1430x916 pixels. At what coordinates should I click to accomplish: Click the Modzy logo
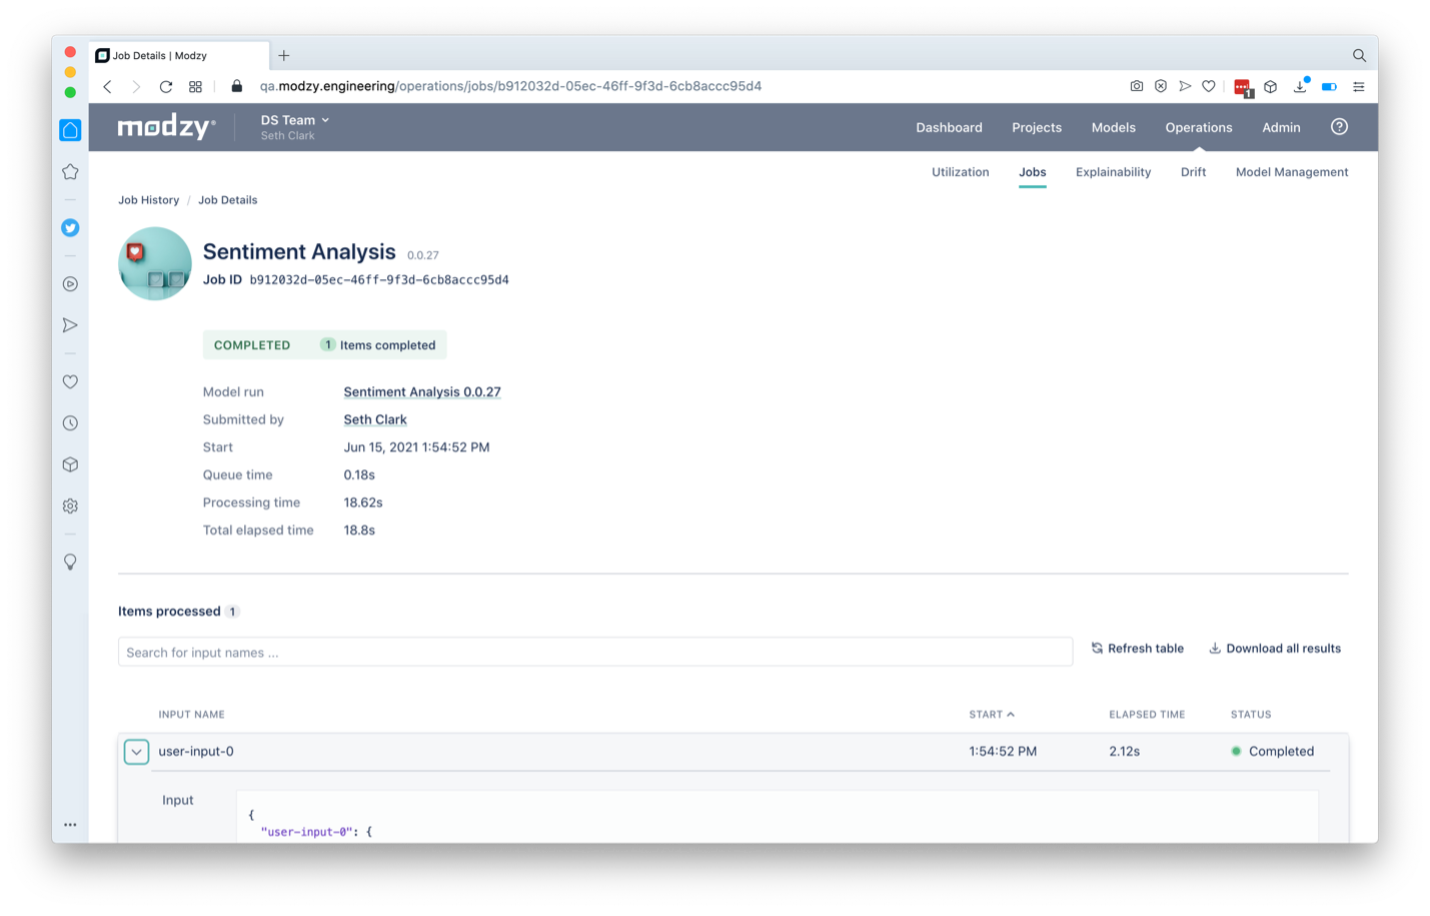tap(166, 127)
